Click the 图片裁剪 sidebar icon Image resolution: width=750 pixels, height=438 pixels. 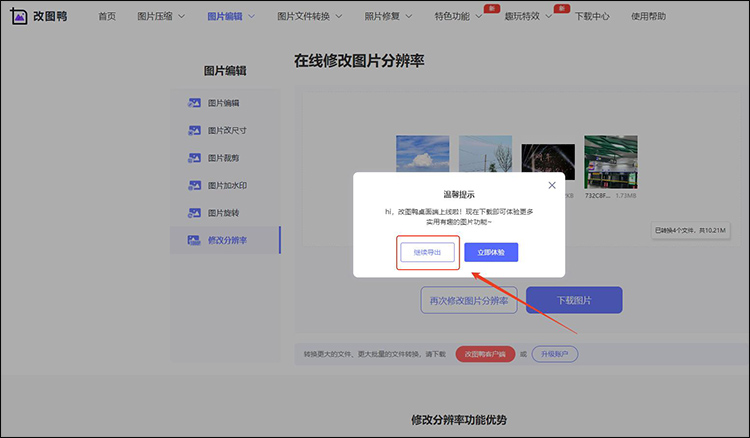tap(194, 158)
